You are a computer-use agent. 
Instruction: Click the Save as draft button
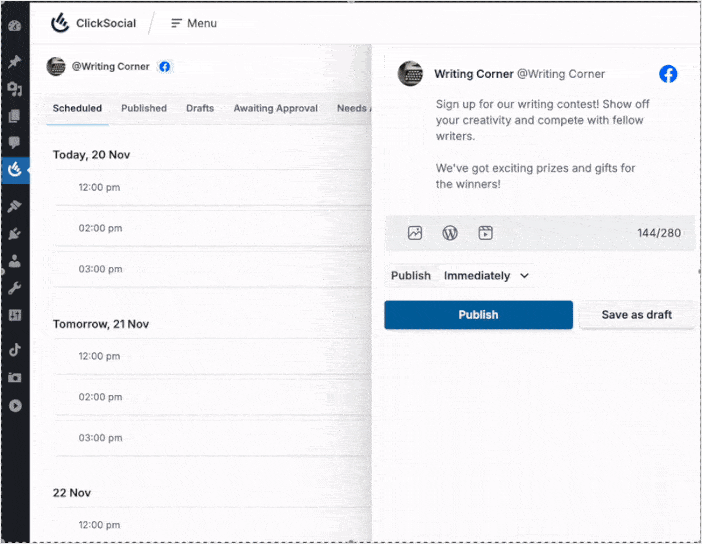point(636,315)
